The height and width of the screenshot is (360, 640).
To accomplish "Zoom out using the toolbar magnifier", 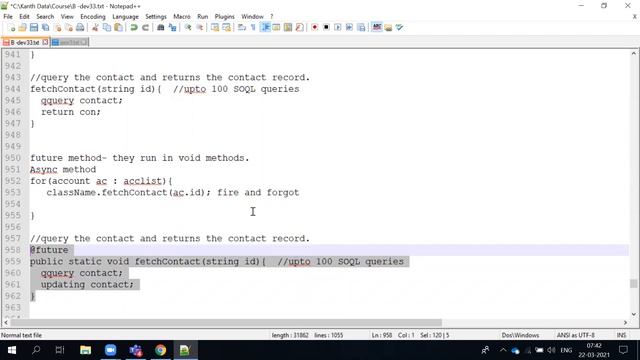I will (199, 27).
